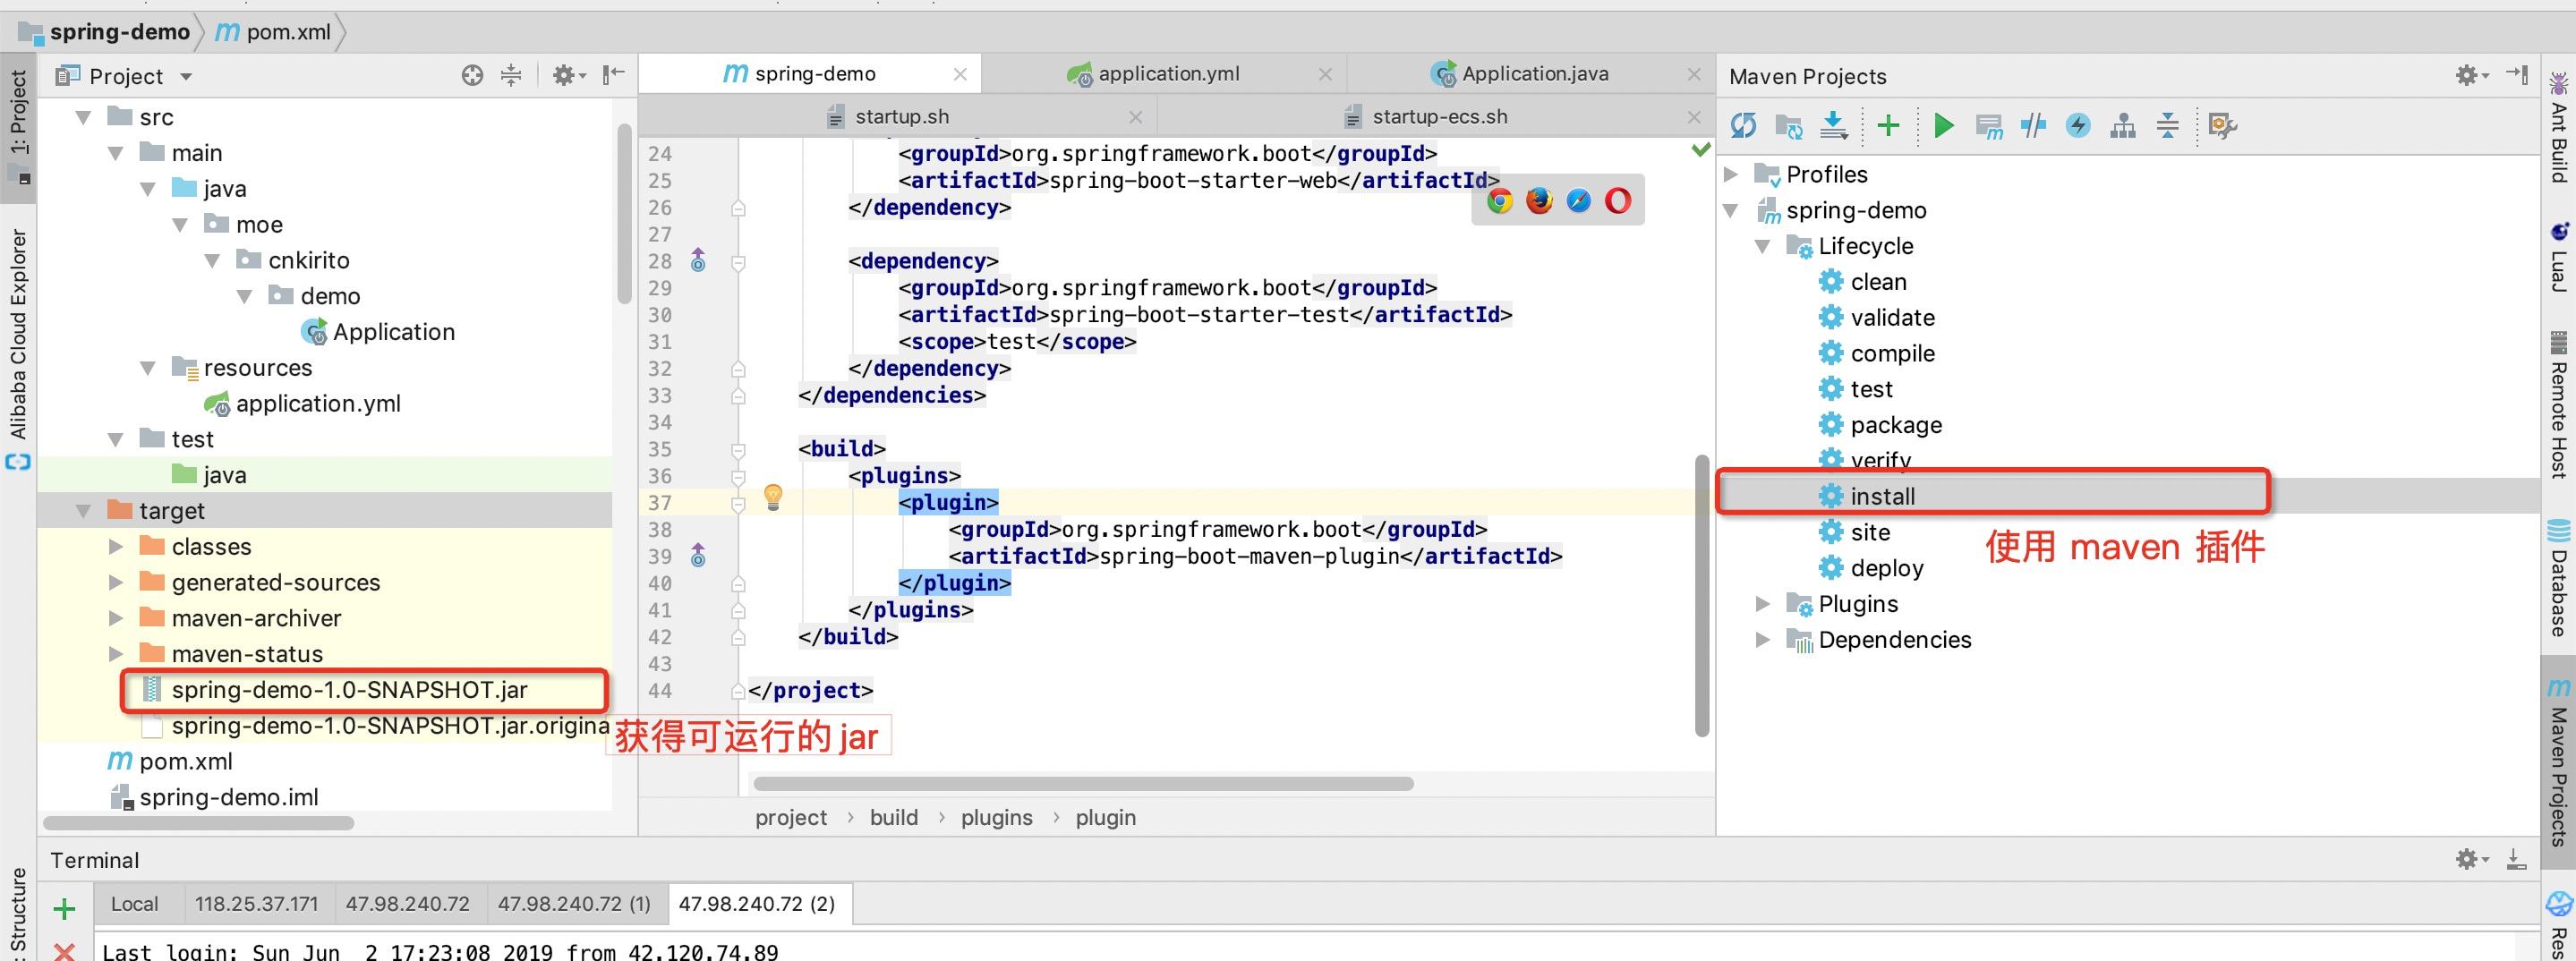Screen dimensions: 2576x961
Task: Open in Opera browser icon
Action: coord(1618,201)
